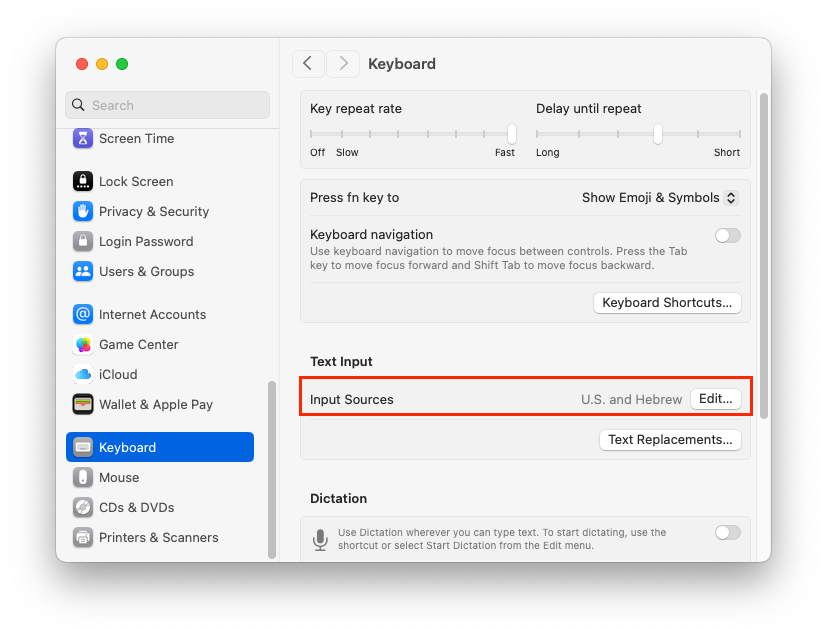Open CDs & DVDs disc icon
This screenshot has height=636, width=827.
(83, 507)
